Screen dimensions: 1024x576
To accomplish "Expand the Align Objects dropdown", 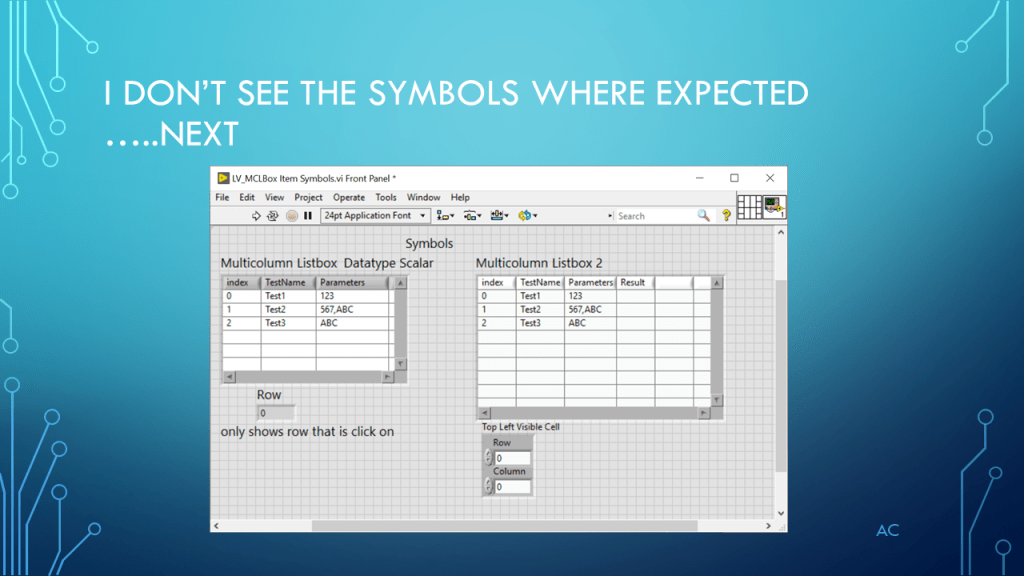I will (x=446, y=215).
